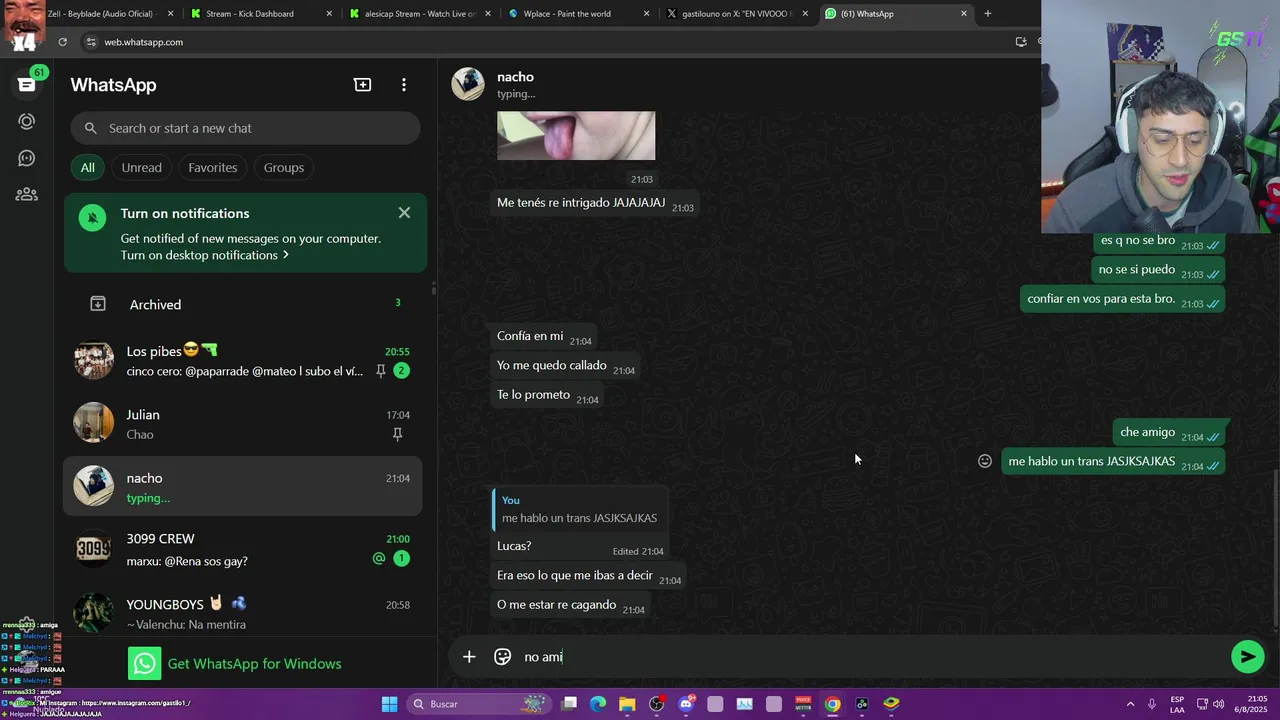This screenshot has width=1280, height=720.
Task: Show hidden system tray icons chevron
Action: click(x=1131, y=704)
